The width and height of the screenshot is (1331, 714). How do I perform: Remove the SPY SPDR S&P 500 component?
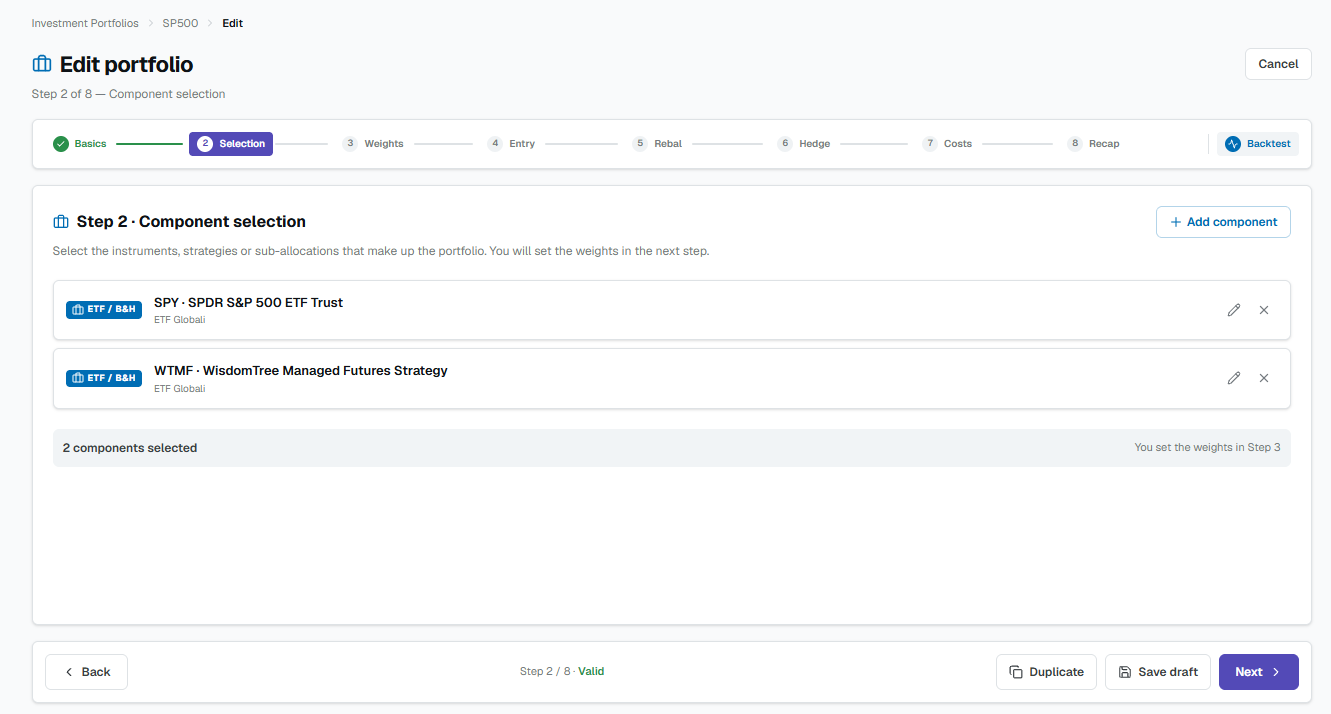pyautogui.click(x=1264, y=310)
